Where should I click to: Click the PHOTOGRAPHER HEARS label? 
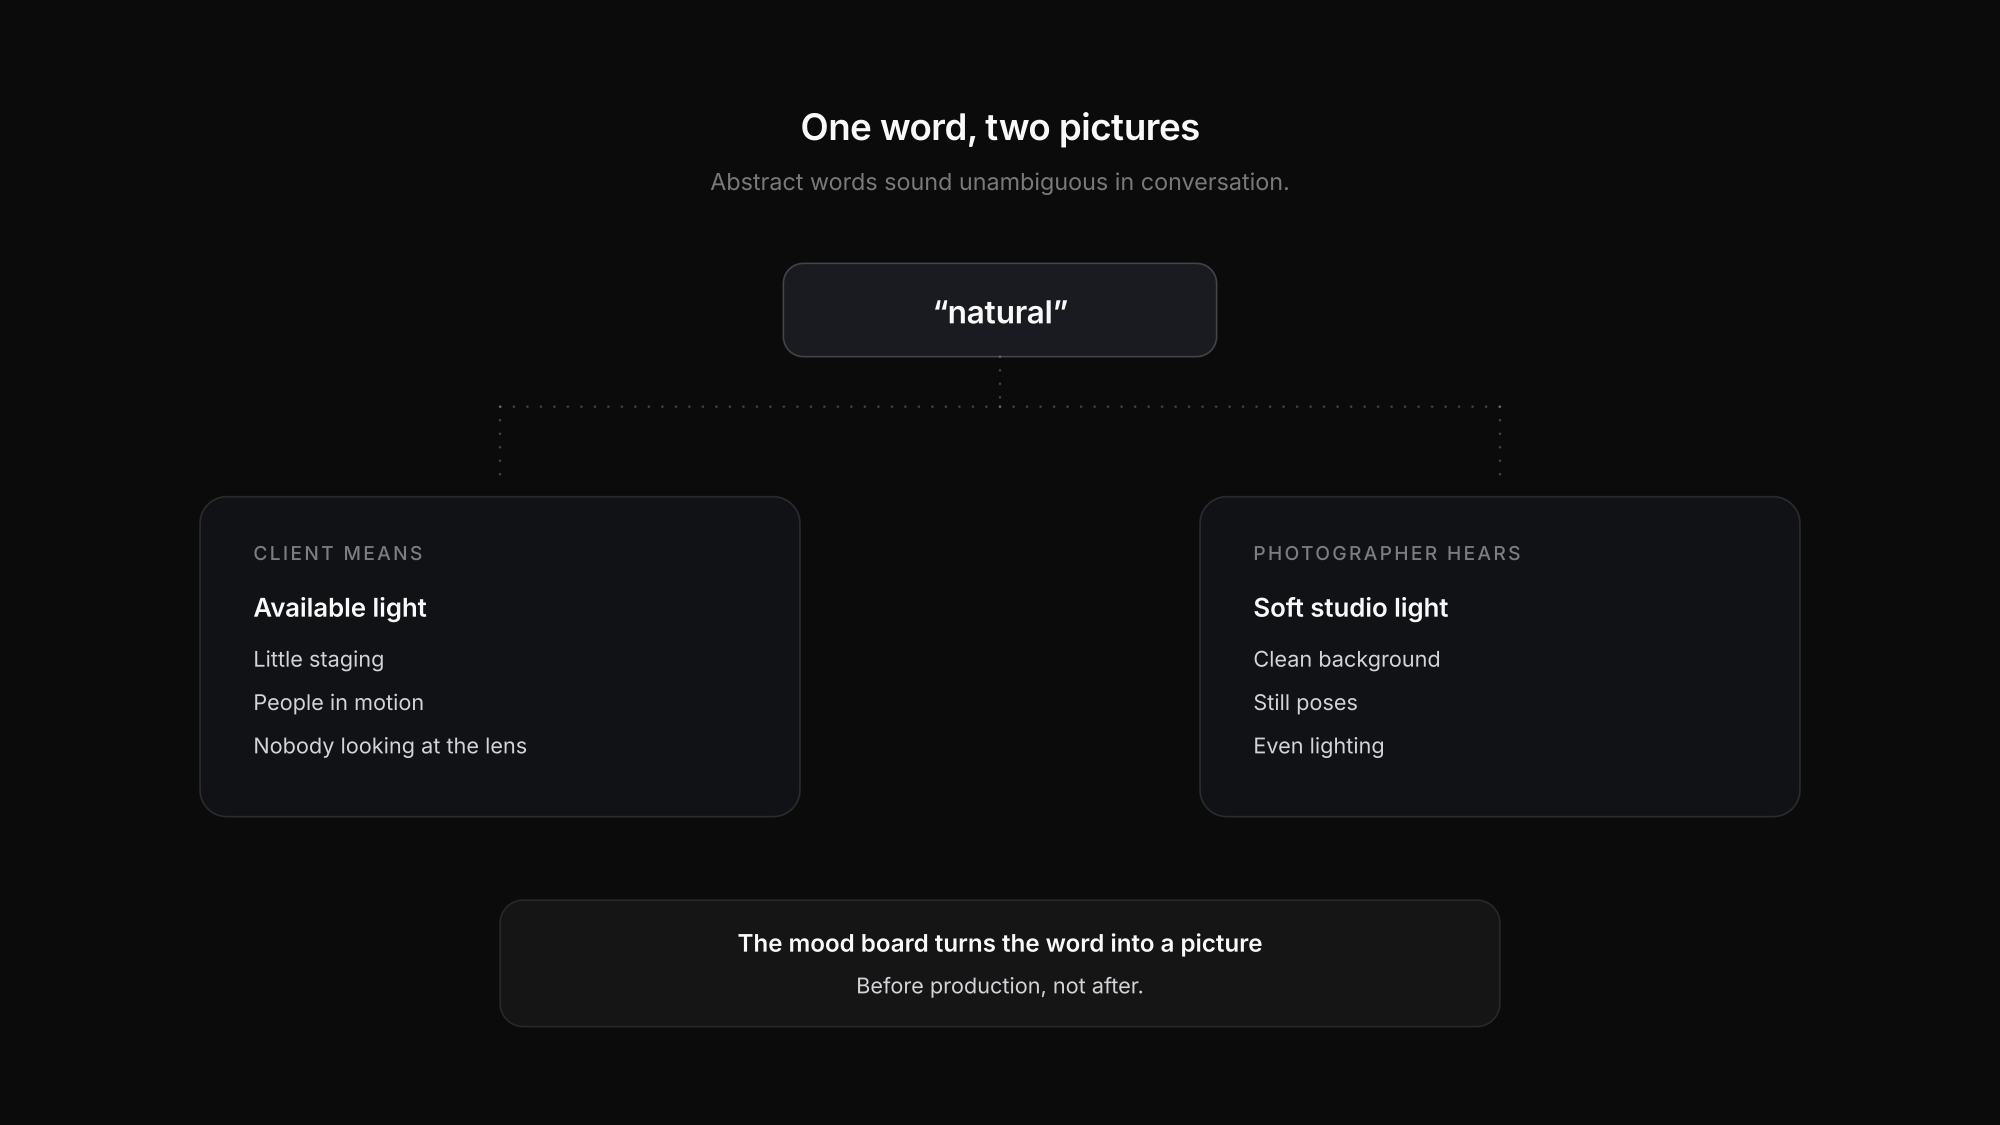1387,553
